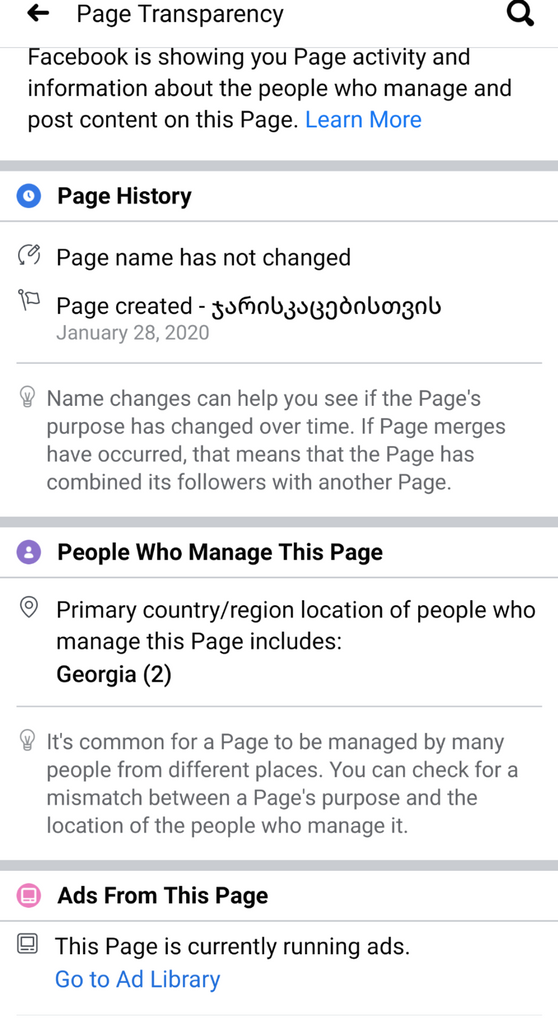Viewport: 558px width, 1024px height.
Task: Select the Page History section header
Action: click(x=279, y=196)
